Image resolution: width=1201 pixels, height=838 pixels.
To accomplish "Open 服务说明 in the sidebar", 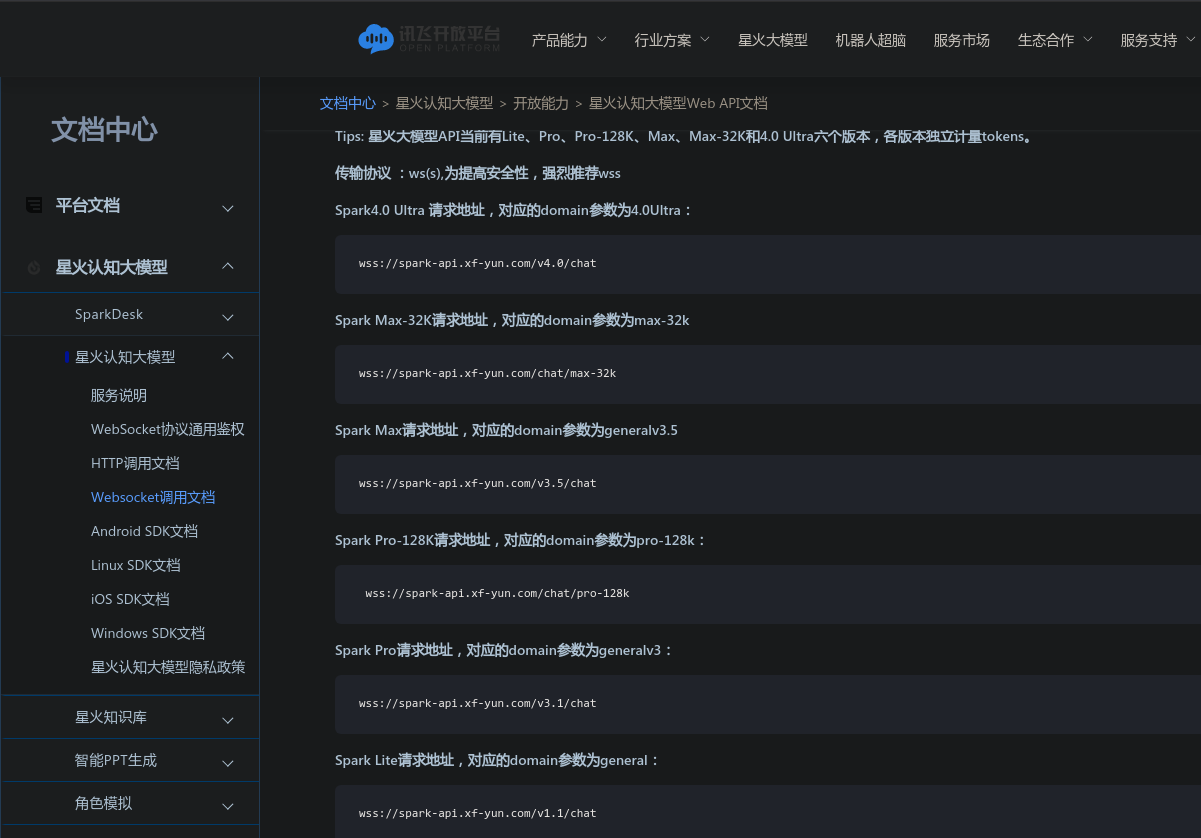I will click(x=119, y=395).
